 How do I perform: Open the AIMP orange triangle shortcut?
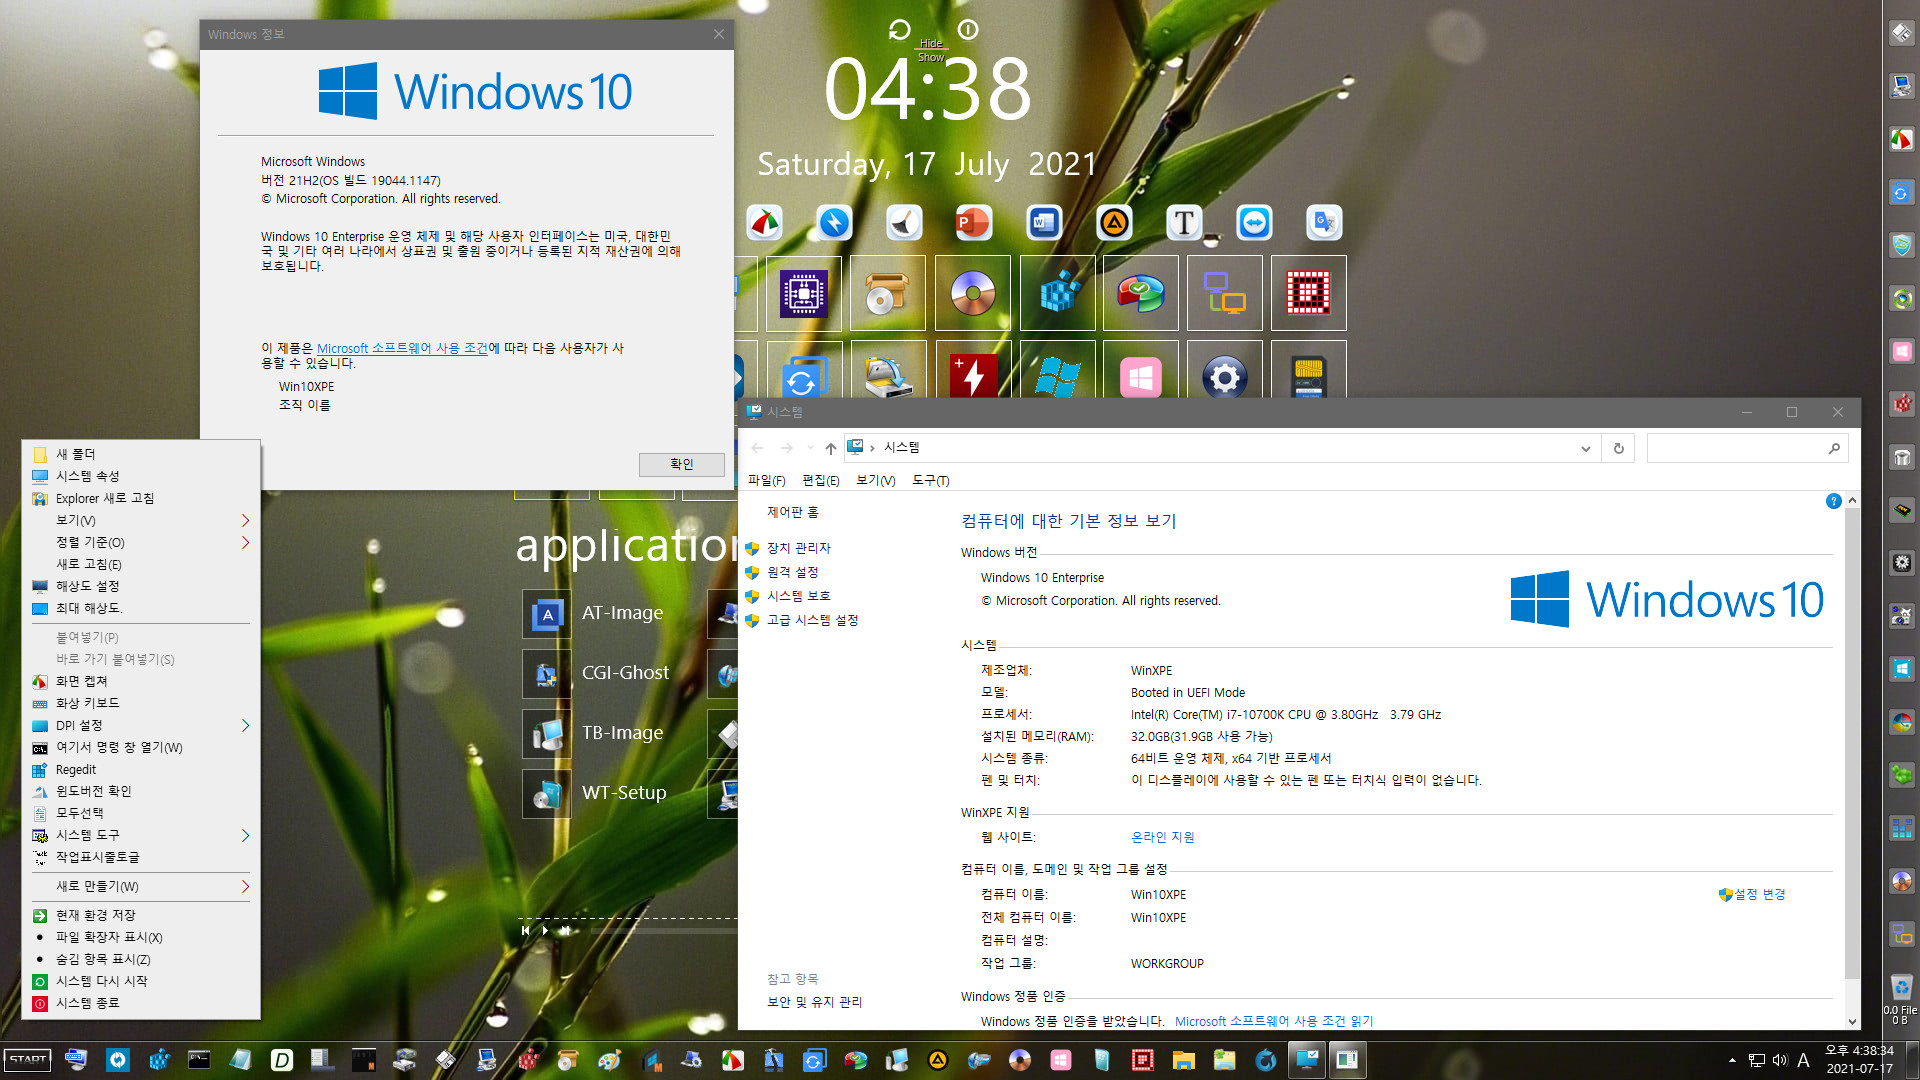1114,222
